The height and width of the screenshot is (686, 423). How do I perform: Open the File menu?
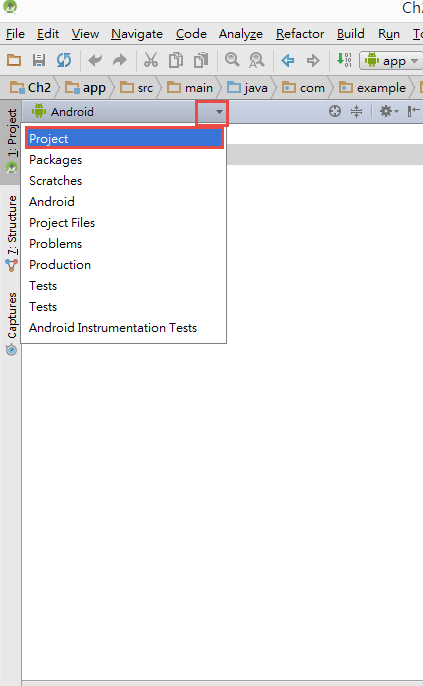[x=15, y=34]
